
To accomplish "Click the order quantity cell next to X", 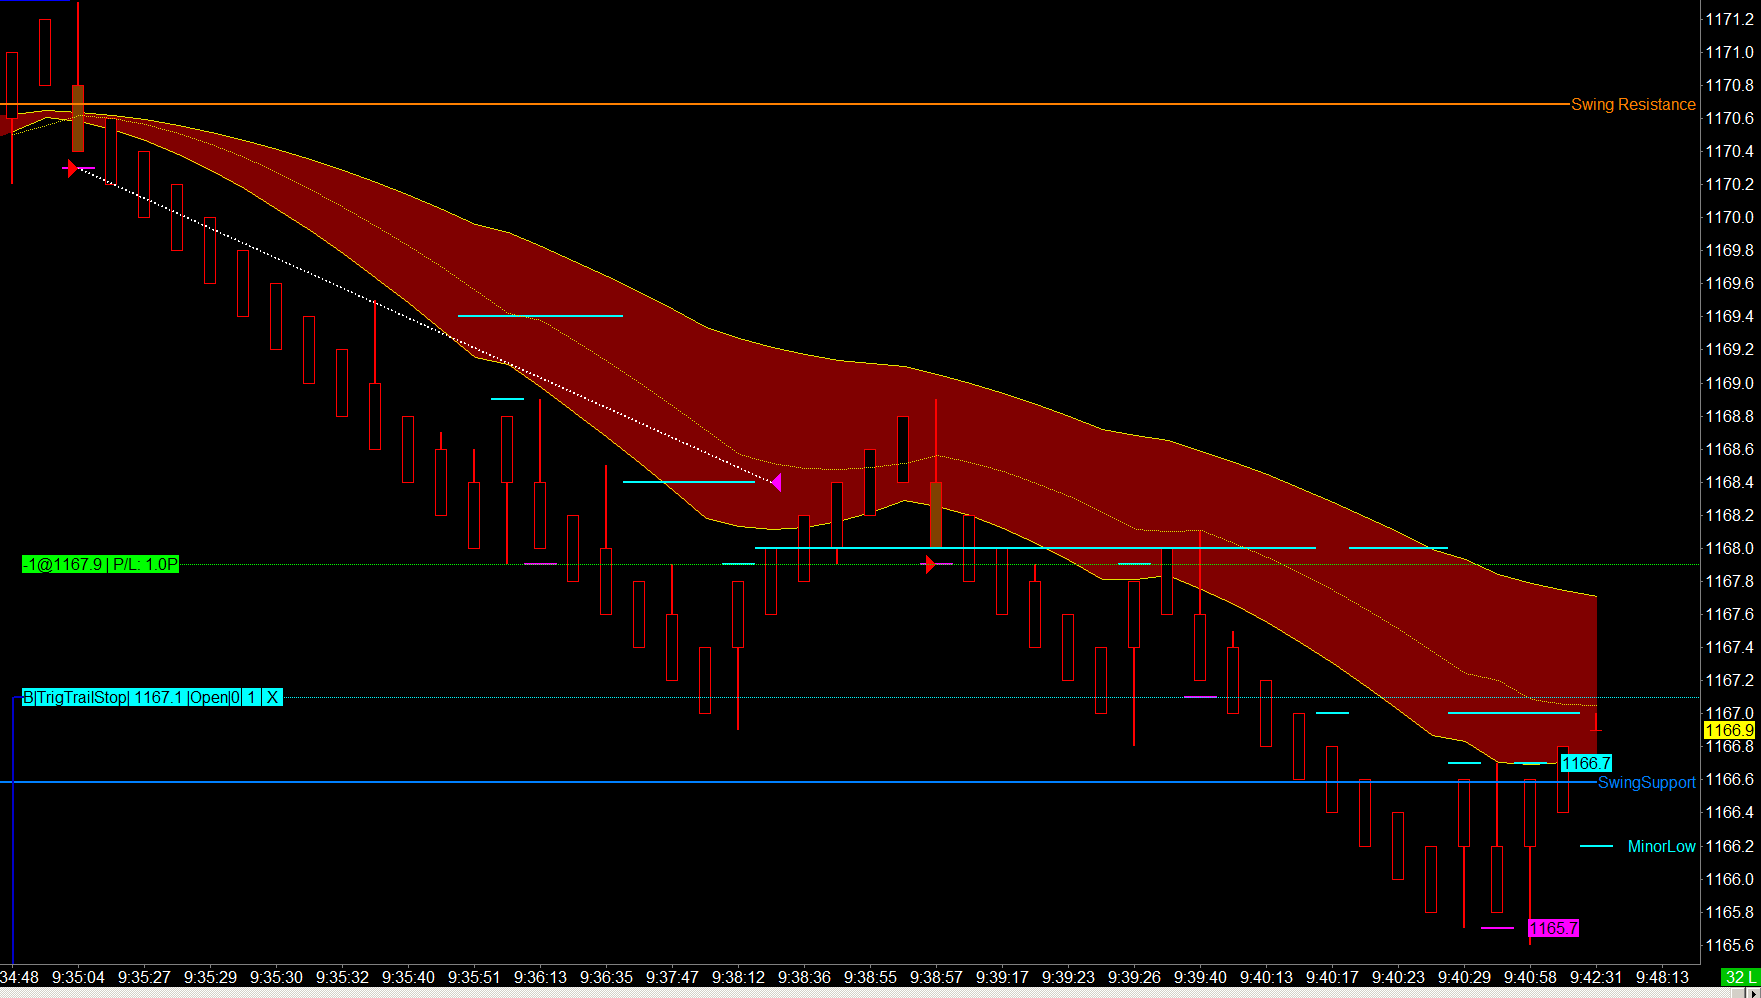I will click(252, 697).
